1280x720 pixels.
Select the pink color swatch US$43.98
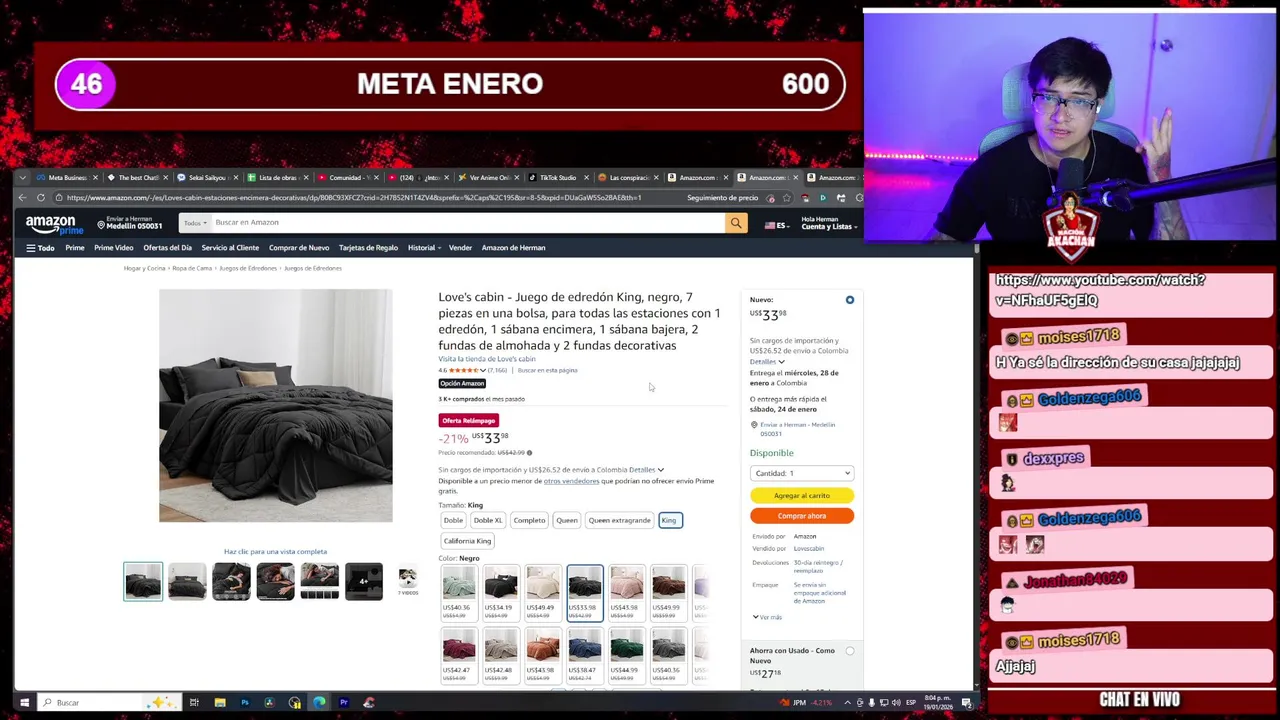click(x=627, y=593)
